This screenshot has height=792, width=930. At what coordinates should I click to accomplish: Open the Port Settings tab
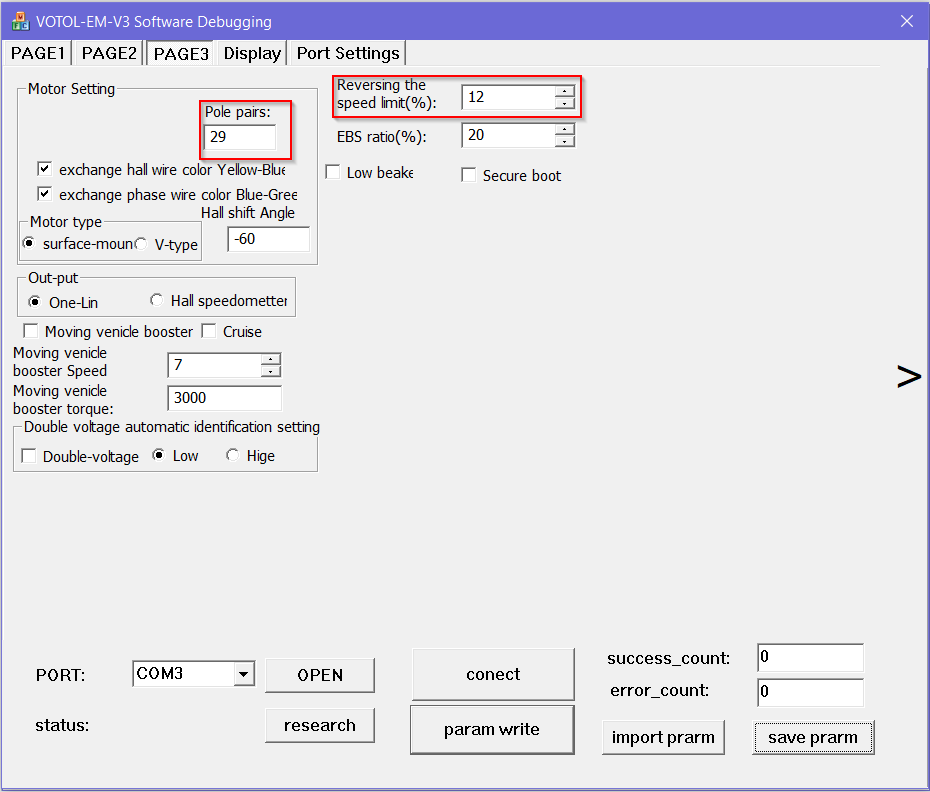(347, 53)
